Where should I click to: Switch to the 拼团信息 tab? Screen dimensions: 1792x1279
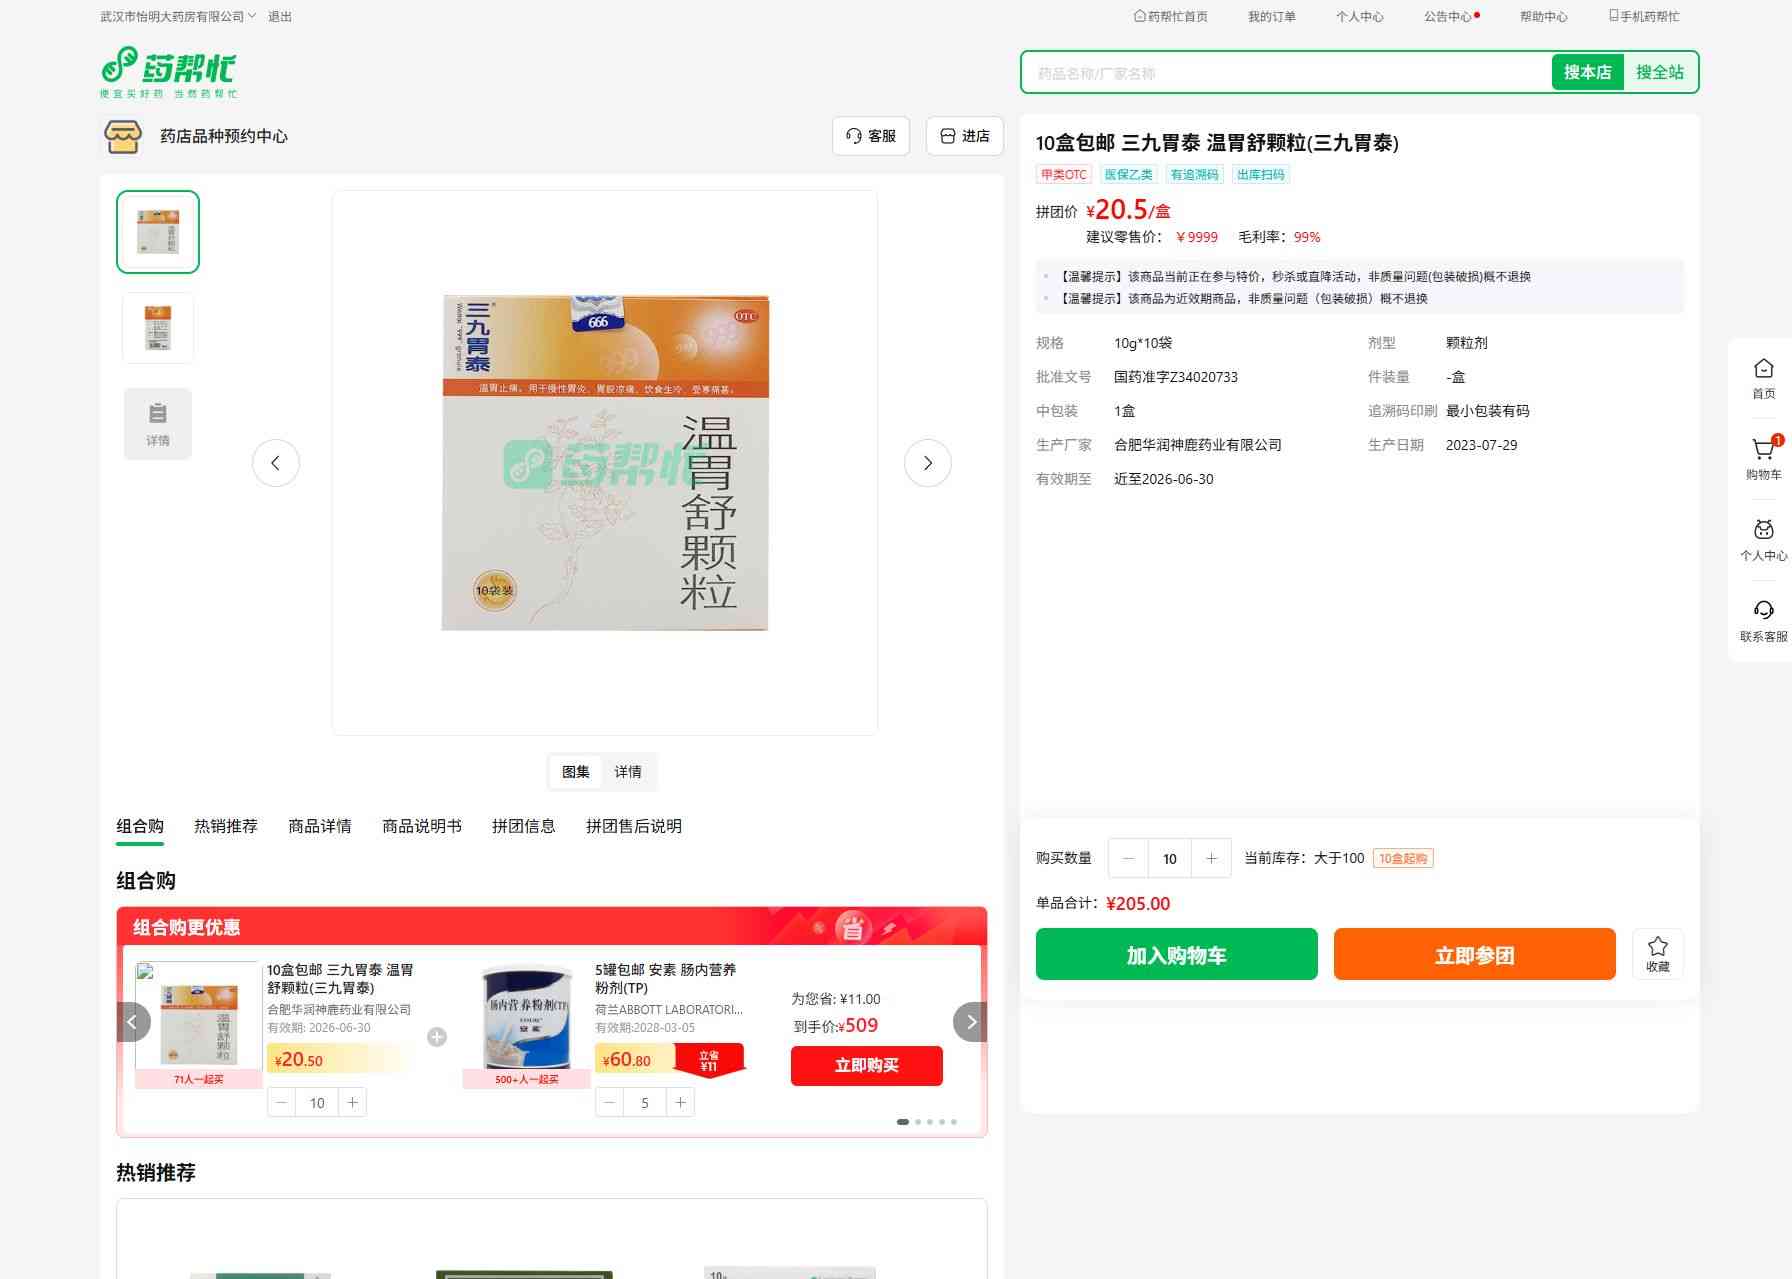(523, 826)
